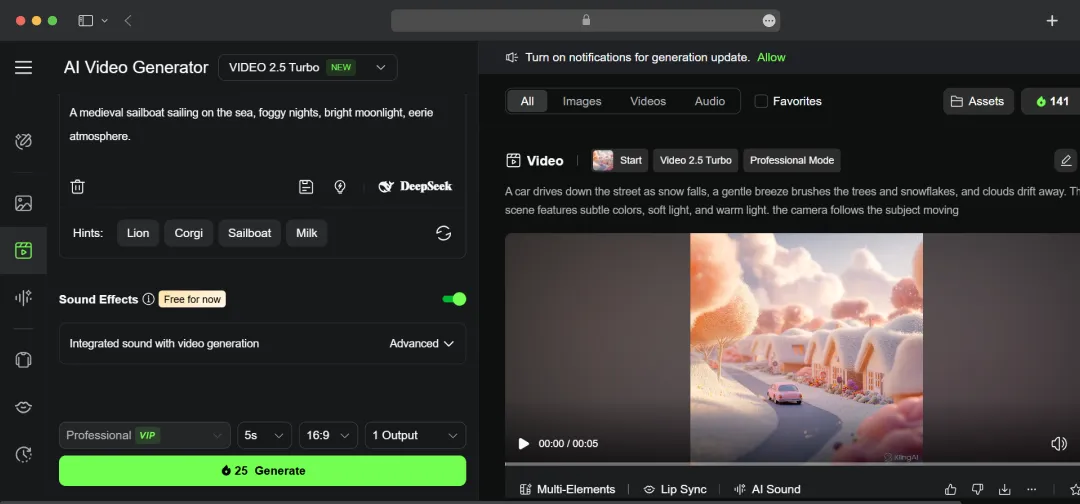The height and width of the screenshot is (504, 1080).
Task: Open the Professional VIP mode dropdown
Action: pos(145,435)
